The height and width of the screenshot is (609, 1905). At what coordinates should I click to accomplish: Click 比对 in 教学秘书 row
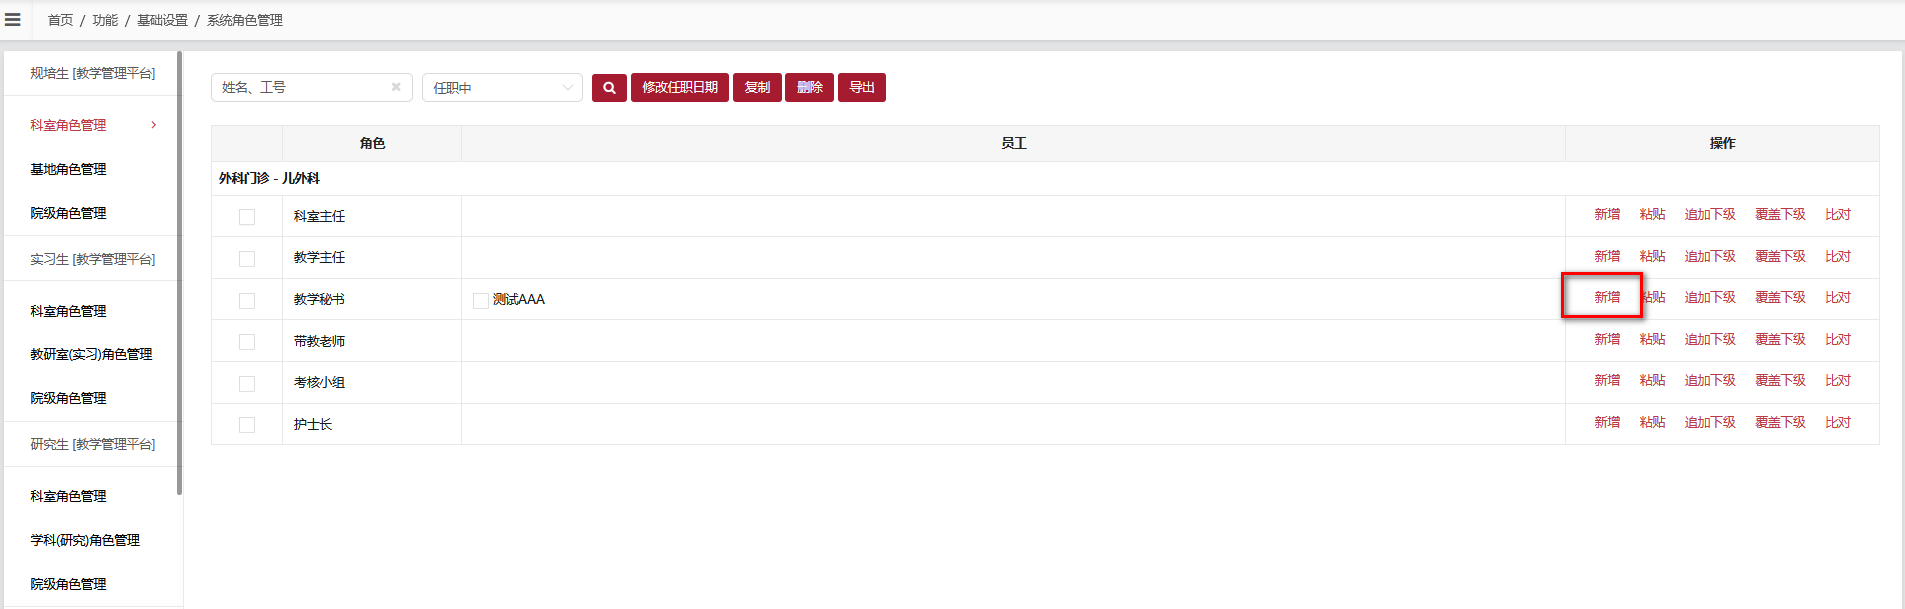coord(1838,297)
